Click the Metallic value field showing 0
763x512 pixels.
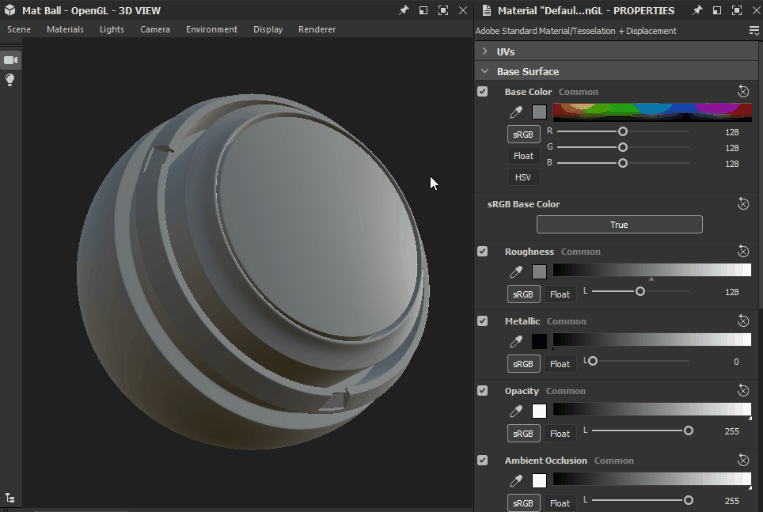coord(736,361)
